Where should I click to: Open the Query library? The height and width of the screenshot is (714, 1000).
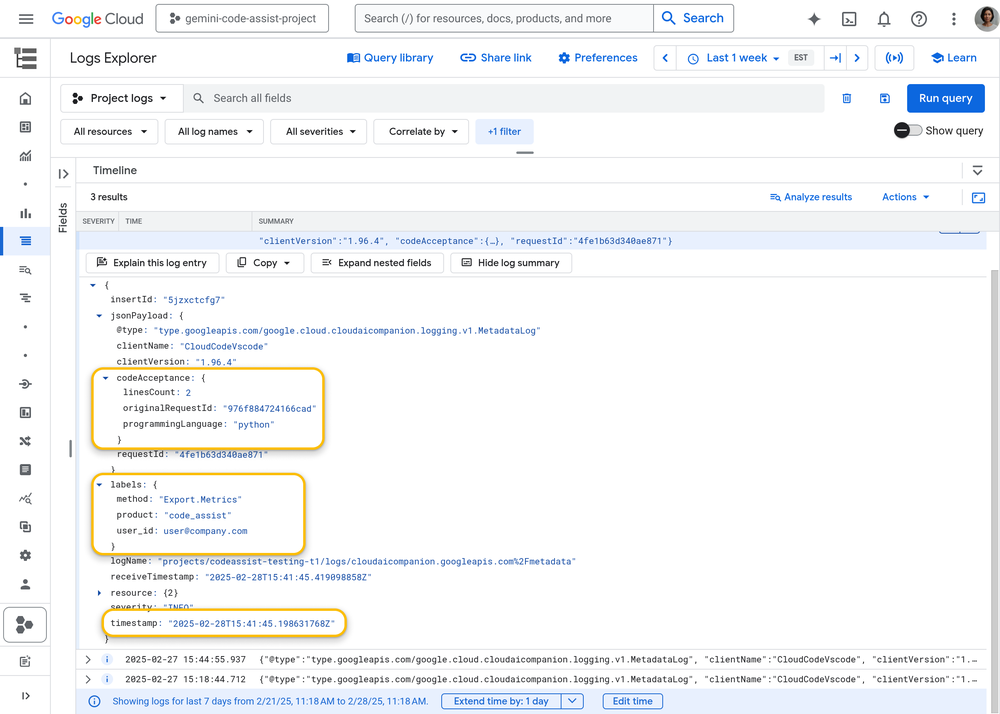[x=390, y=58]
